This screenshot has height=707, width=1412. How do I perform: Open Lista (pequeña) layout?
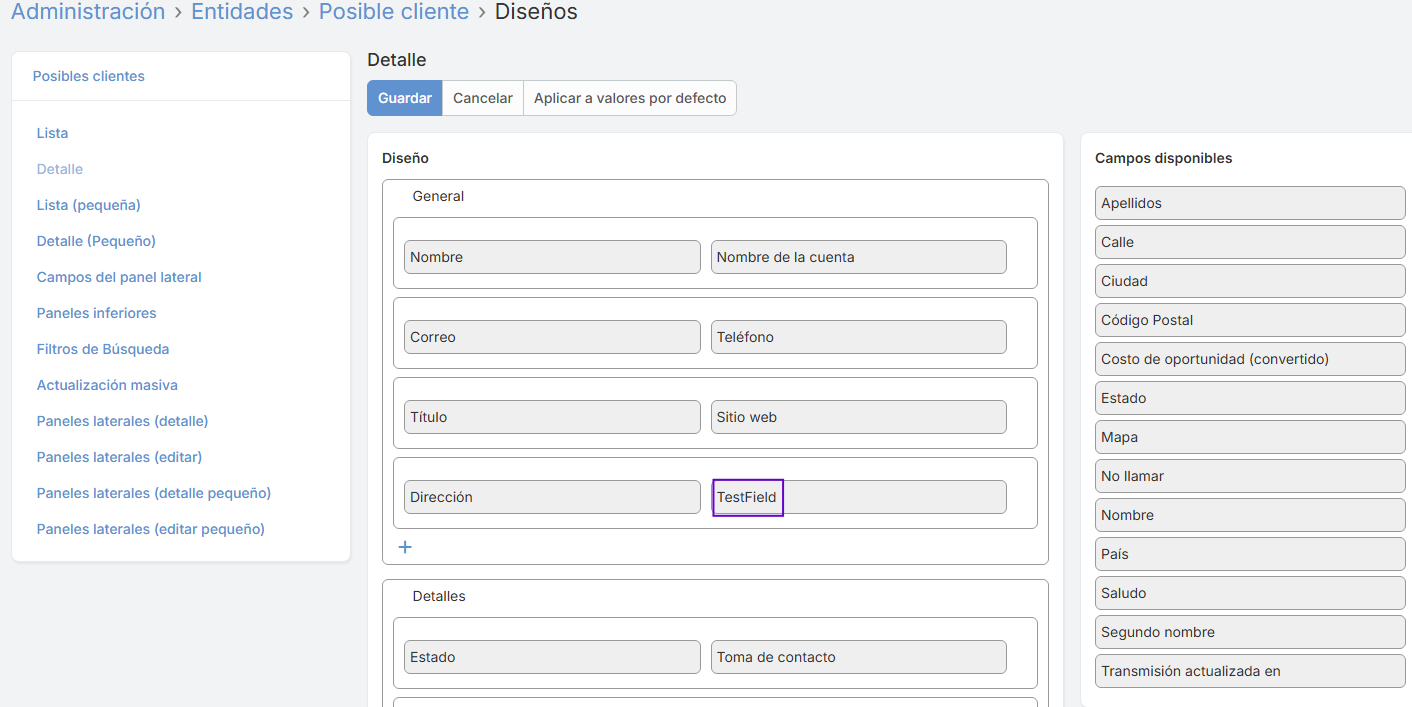[x=88, y=205]
